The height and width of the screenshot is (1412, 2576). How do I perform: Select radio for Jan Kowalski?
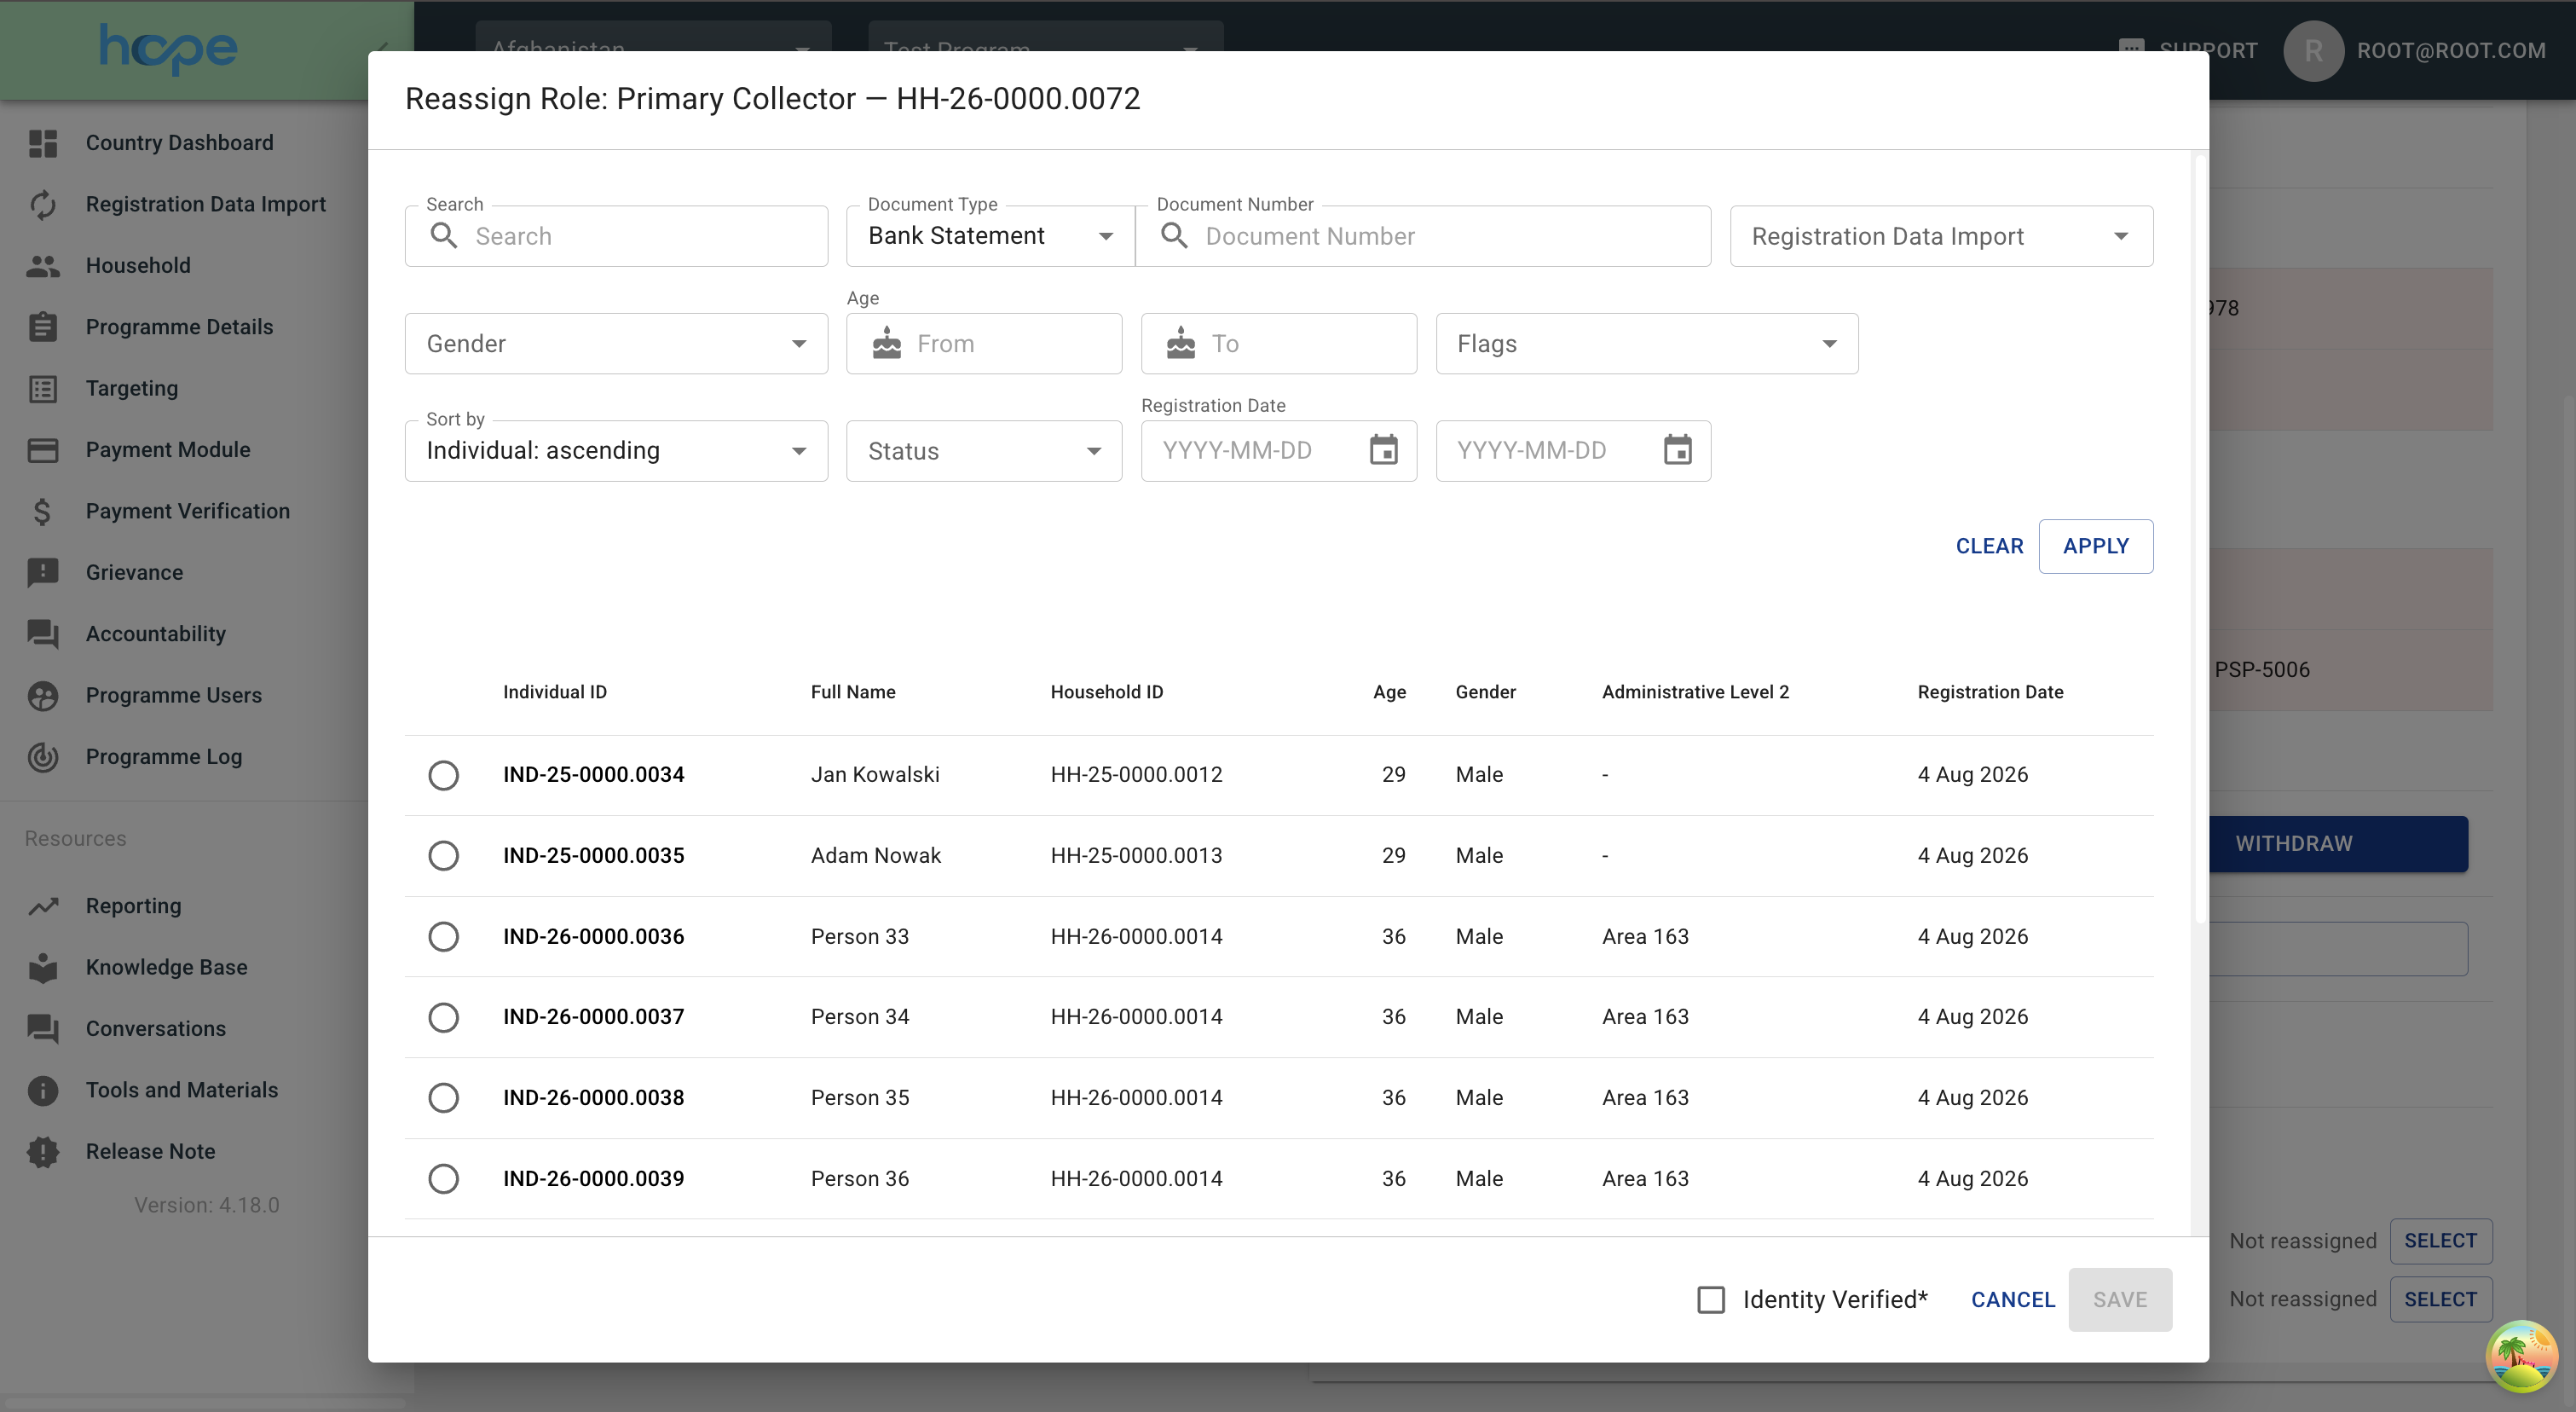443,775
